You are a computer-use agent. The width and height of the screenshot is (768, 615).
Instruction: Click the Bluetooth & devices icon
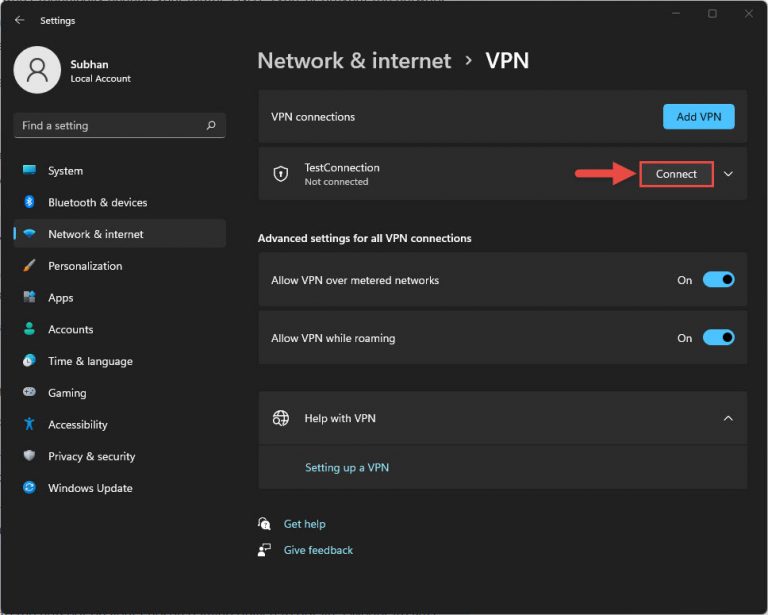click(29, 202)
